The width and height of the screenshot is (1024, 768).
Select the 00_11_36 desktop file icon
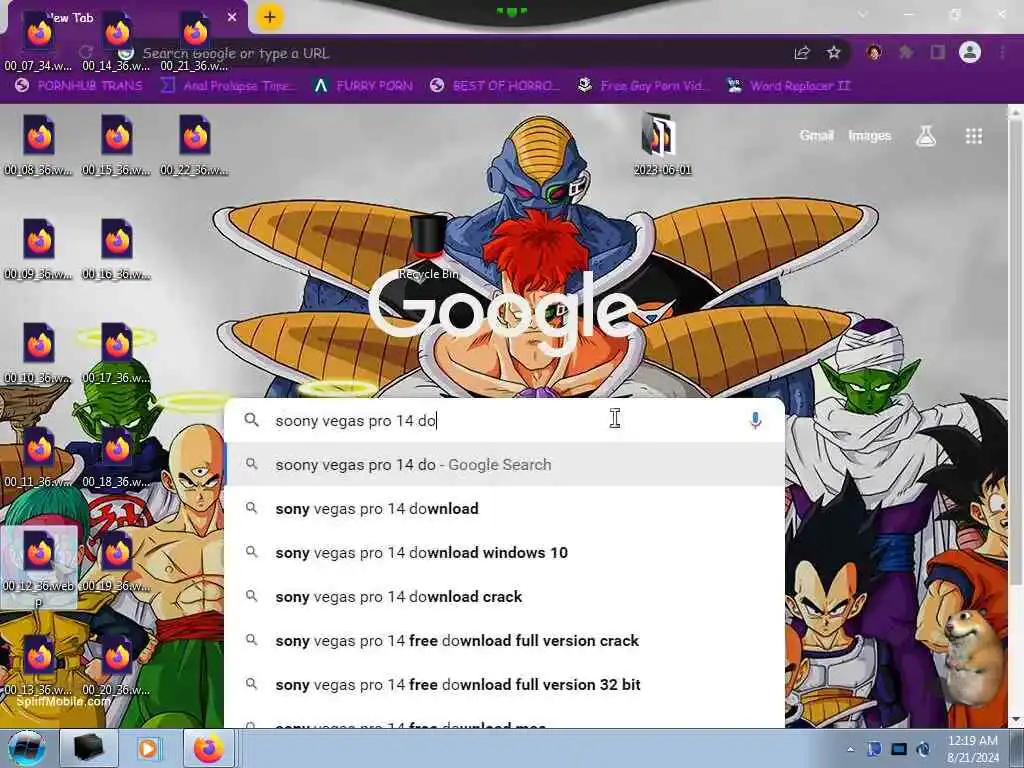(x=39, y=456)
